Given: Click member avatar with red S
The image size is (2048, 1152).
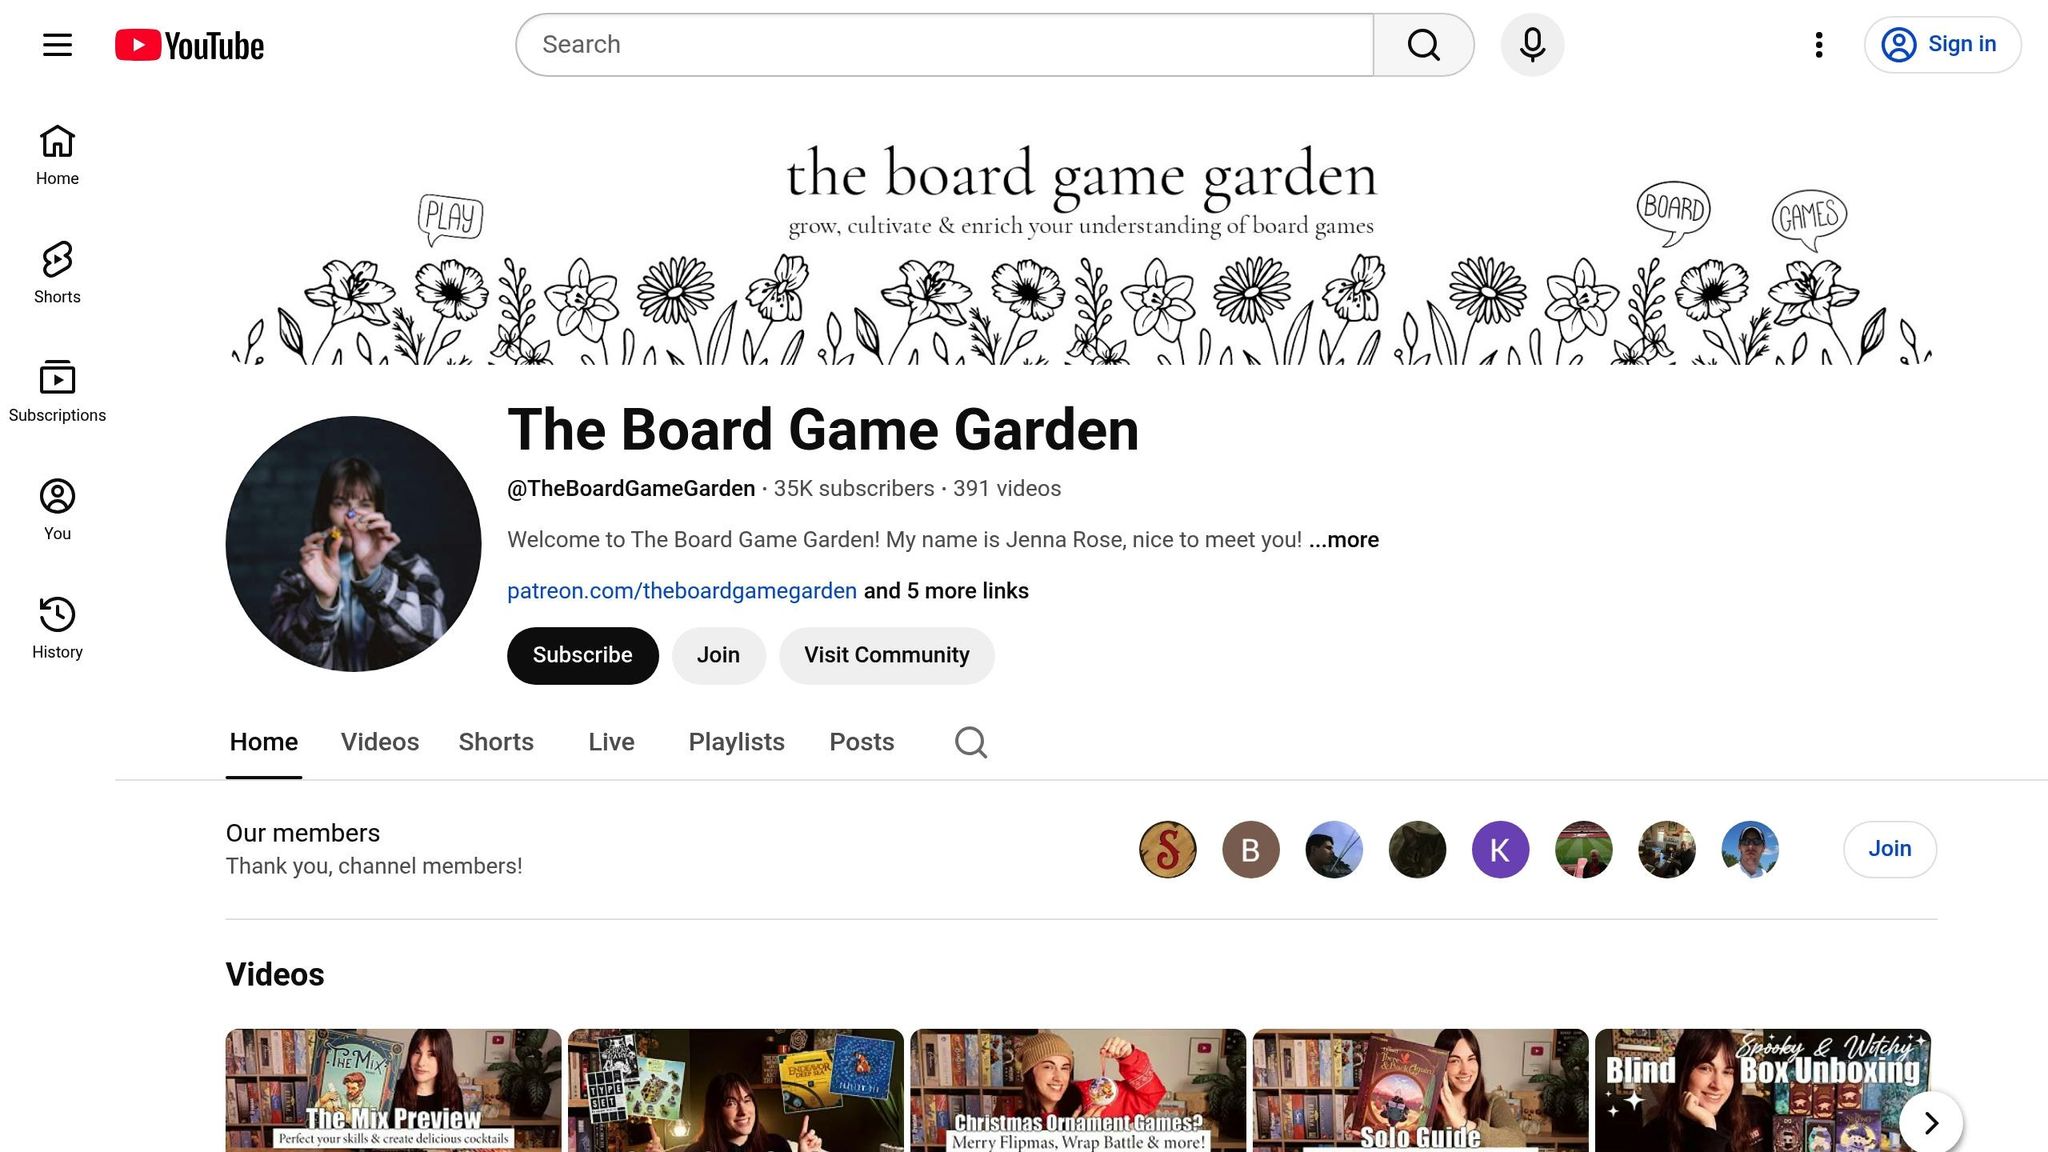Looking at the screenshot, I should (x=1167, y=850).
